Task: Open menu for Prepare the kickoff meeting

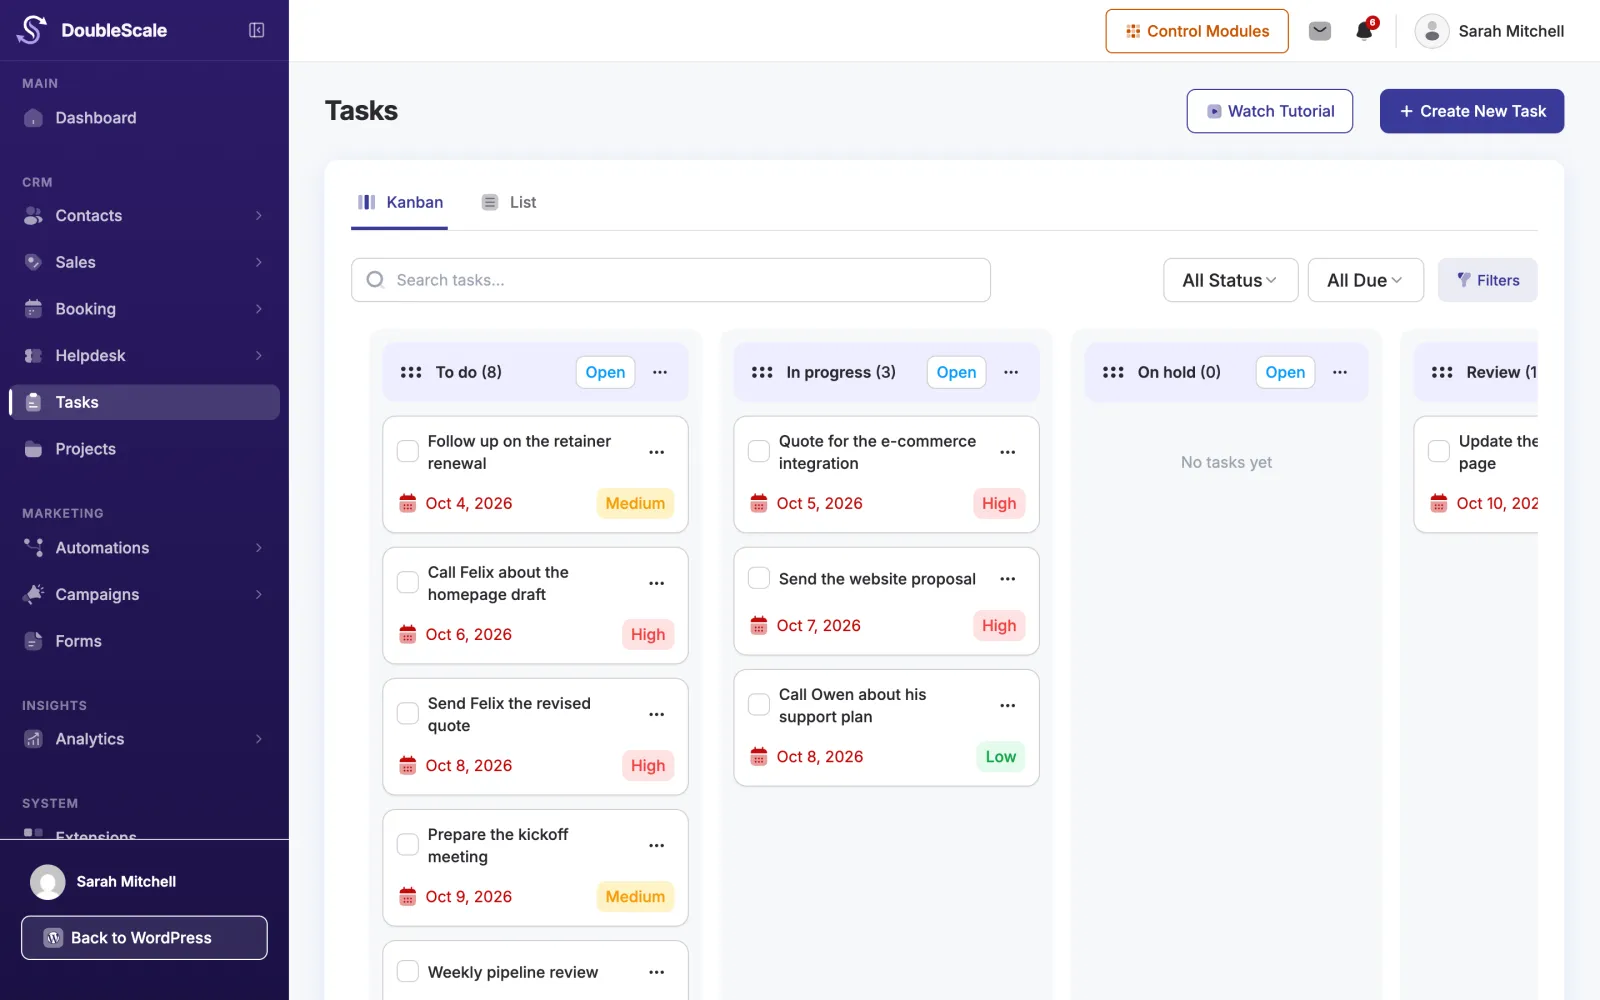Action: point(656,845)
